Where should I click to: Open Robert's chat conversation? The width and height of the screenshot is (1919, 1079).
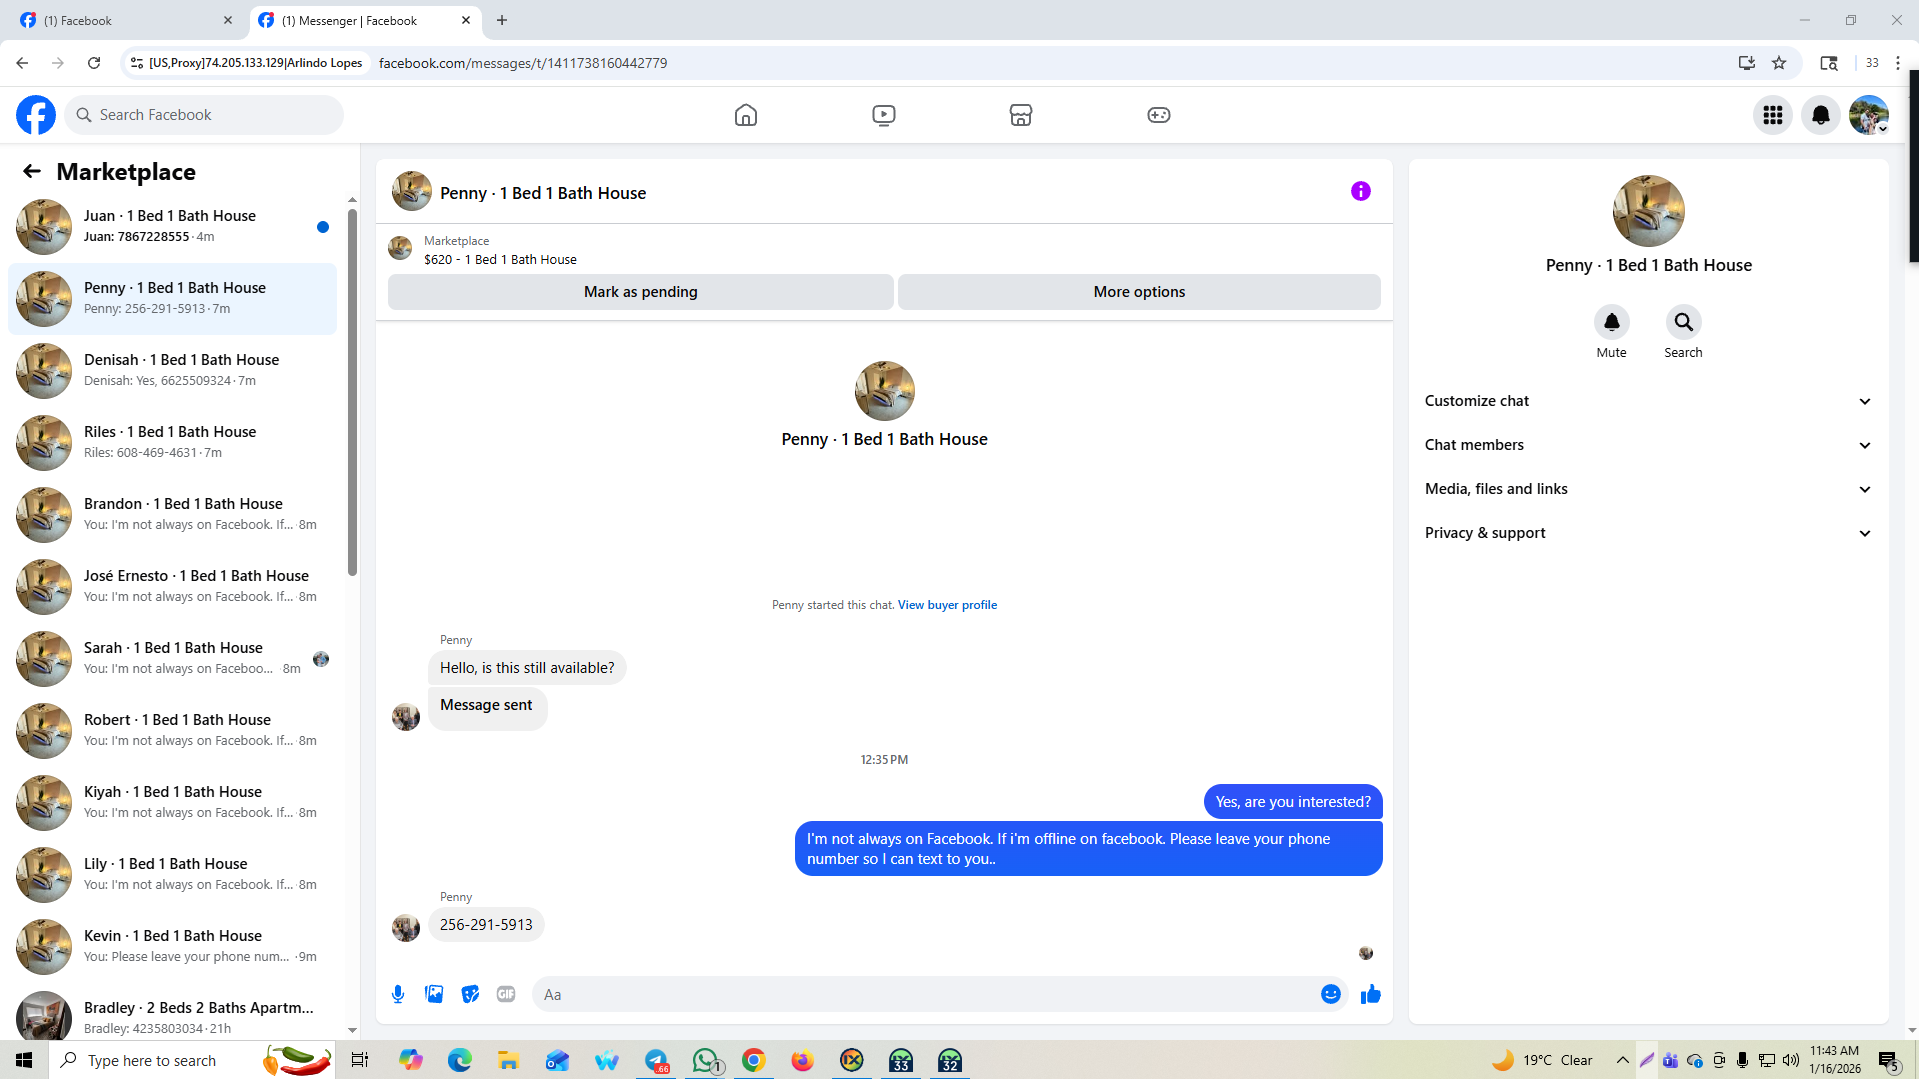[x=172, y=730]
